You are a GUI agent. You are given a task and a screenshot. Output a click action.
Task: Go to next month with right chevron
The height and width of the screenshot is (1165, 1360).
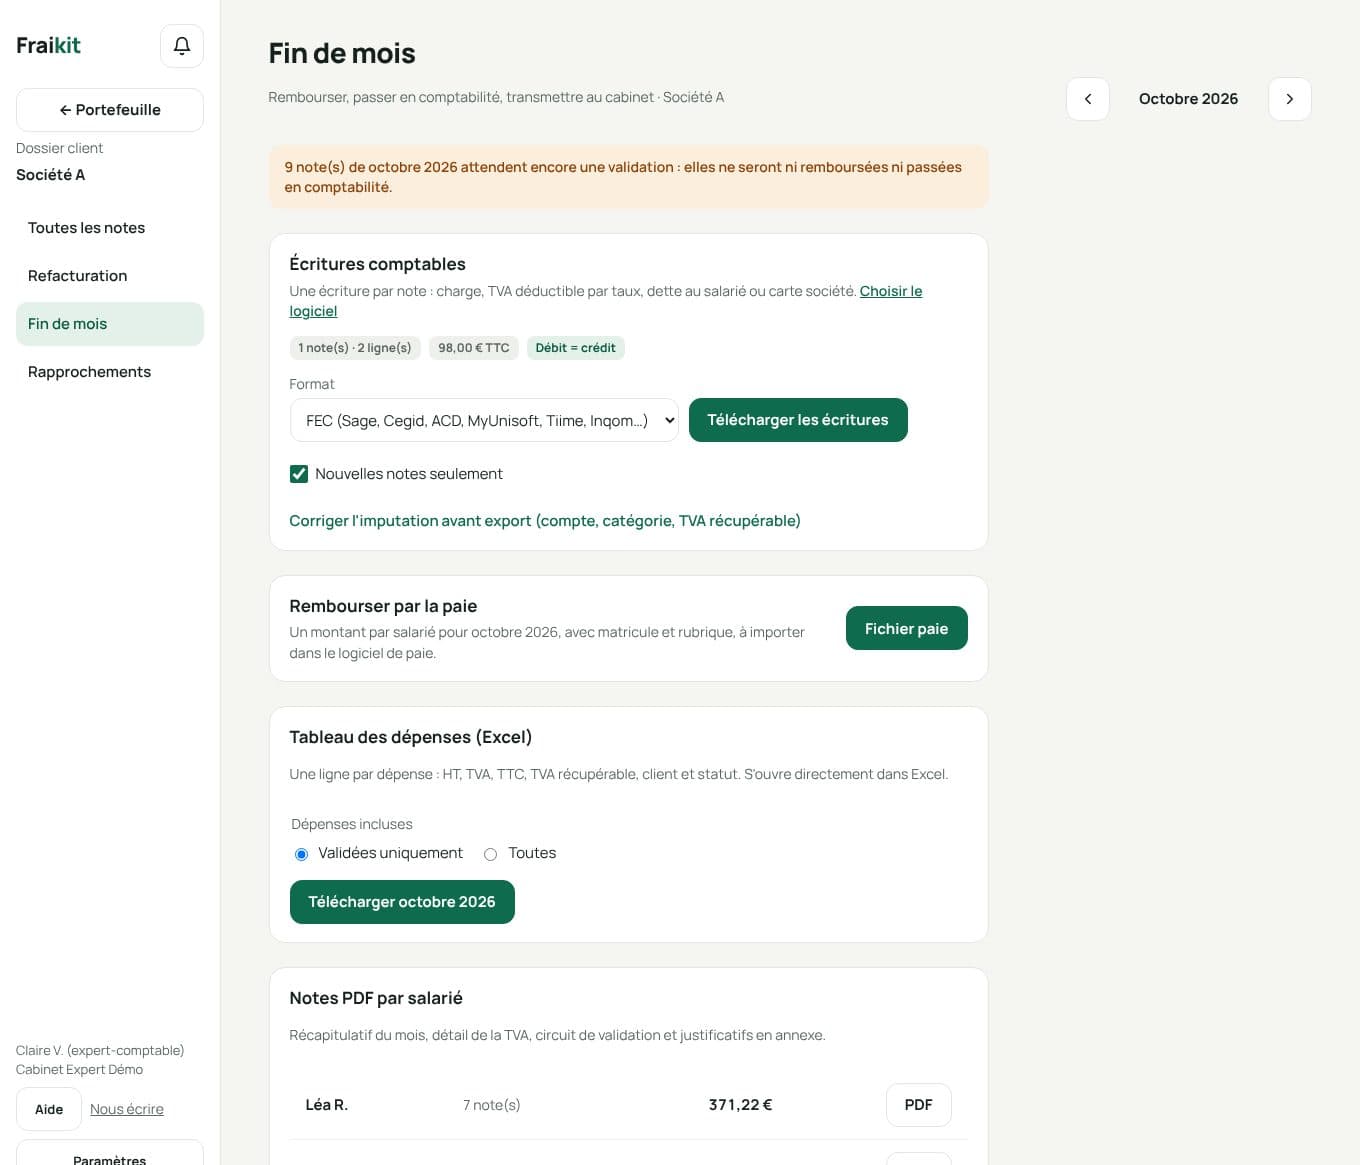(1290, 99)
